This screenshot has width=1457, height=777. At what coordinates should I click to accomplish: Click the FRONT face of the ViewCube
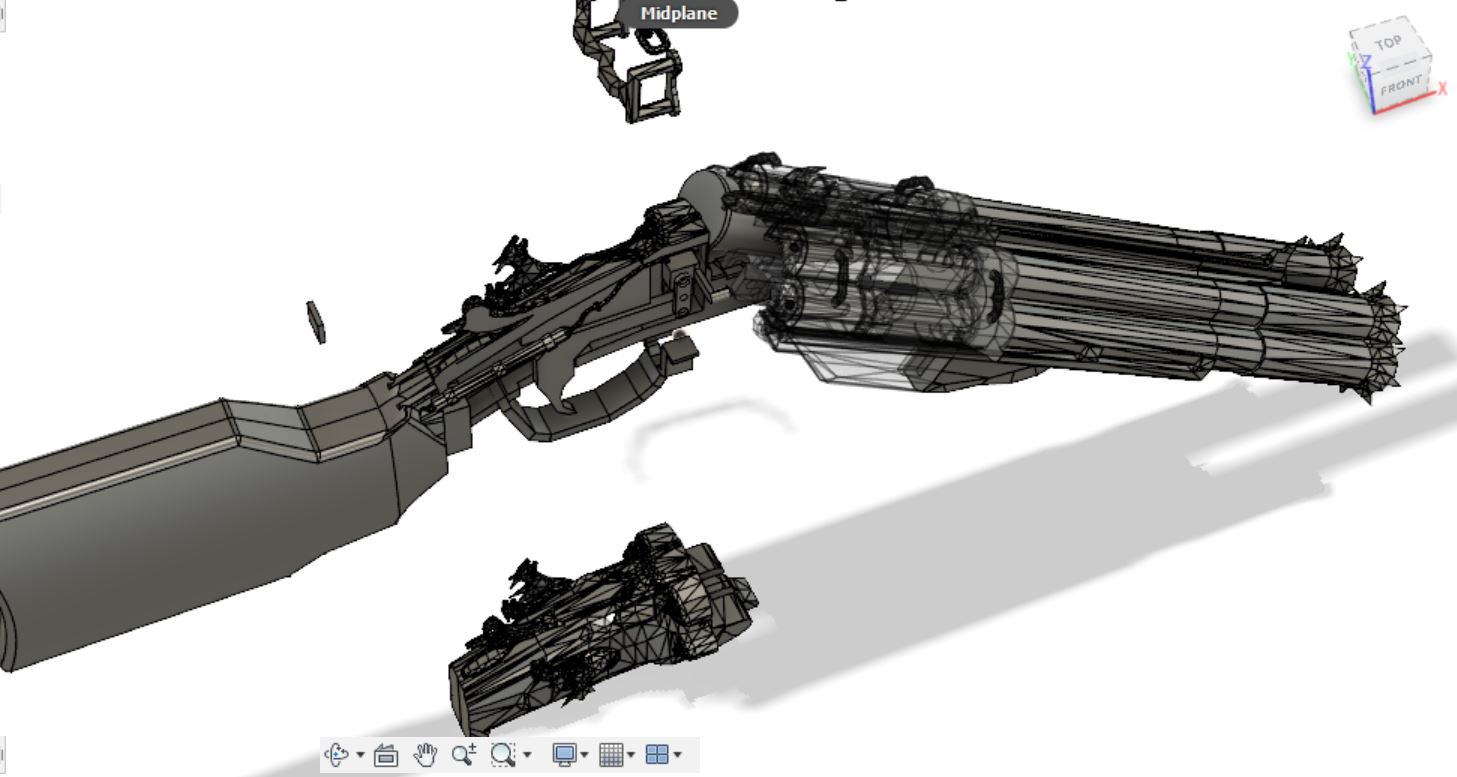(x=1400, y=86)
